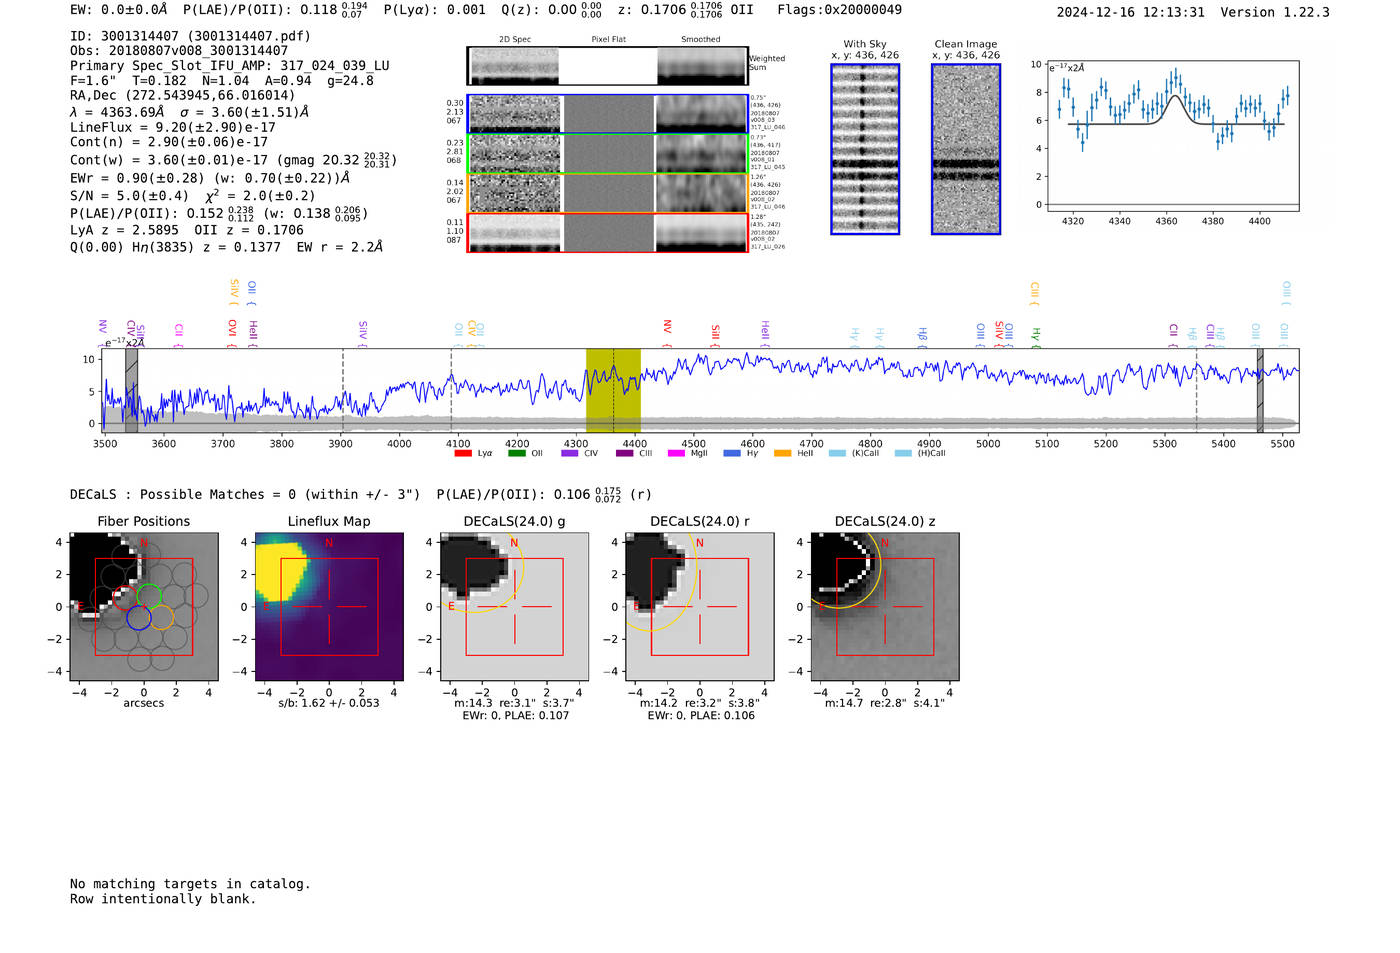This screenshot has width=1400, height=953.
Task: Select the red Lyα legend swatch
Action: (x=463, y=453)
